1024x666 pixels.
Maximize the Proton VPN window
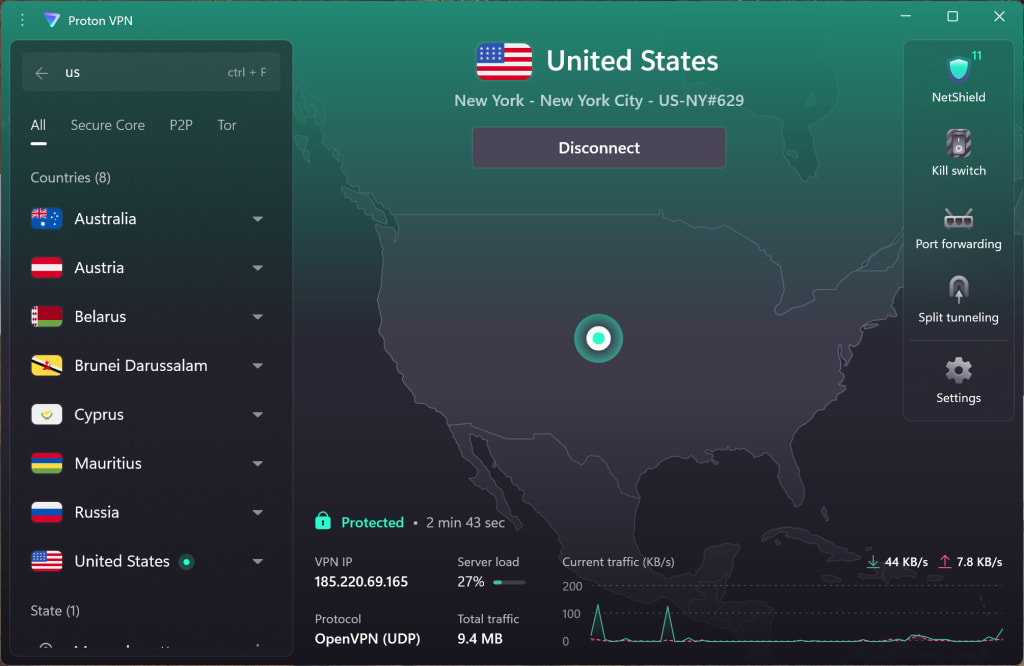(x=953, y=16)
